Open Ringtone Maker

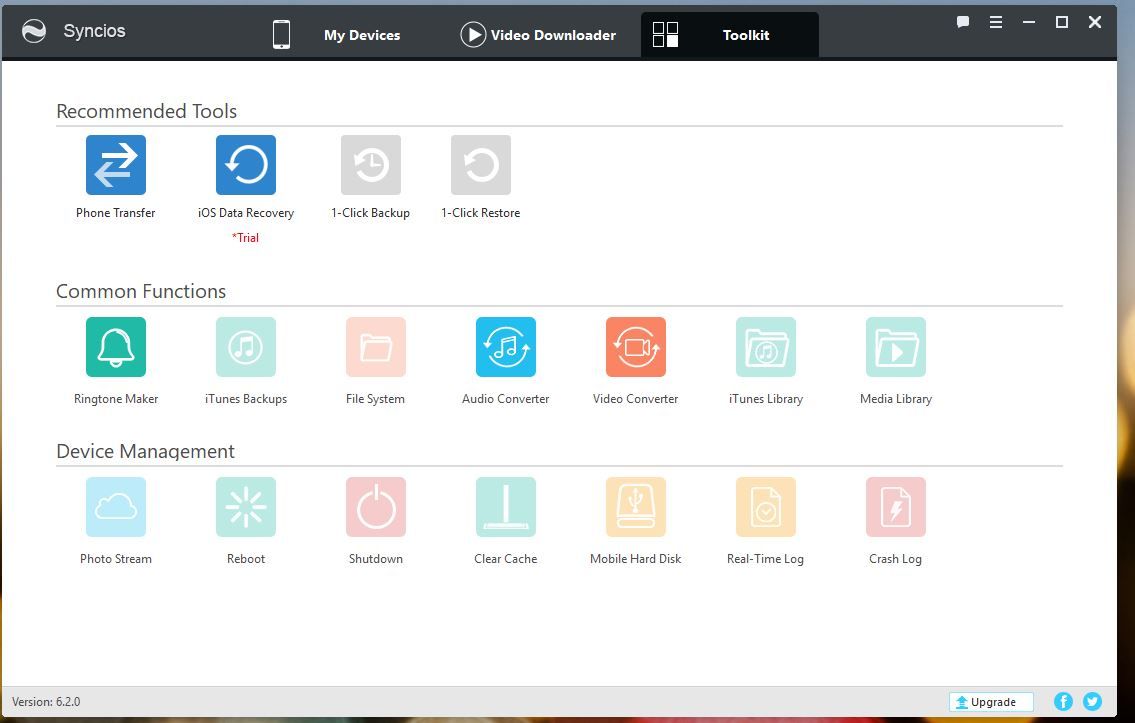coord(116,347)
